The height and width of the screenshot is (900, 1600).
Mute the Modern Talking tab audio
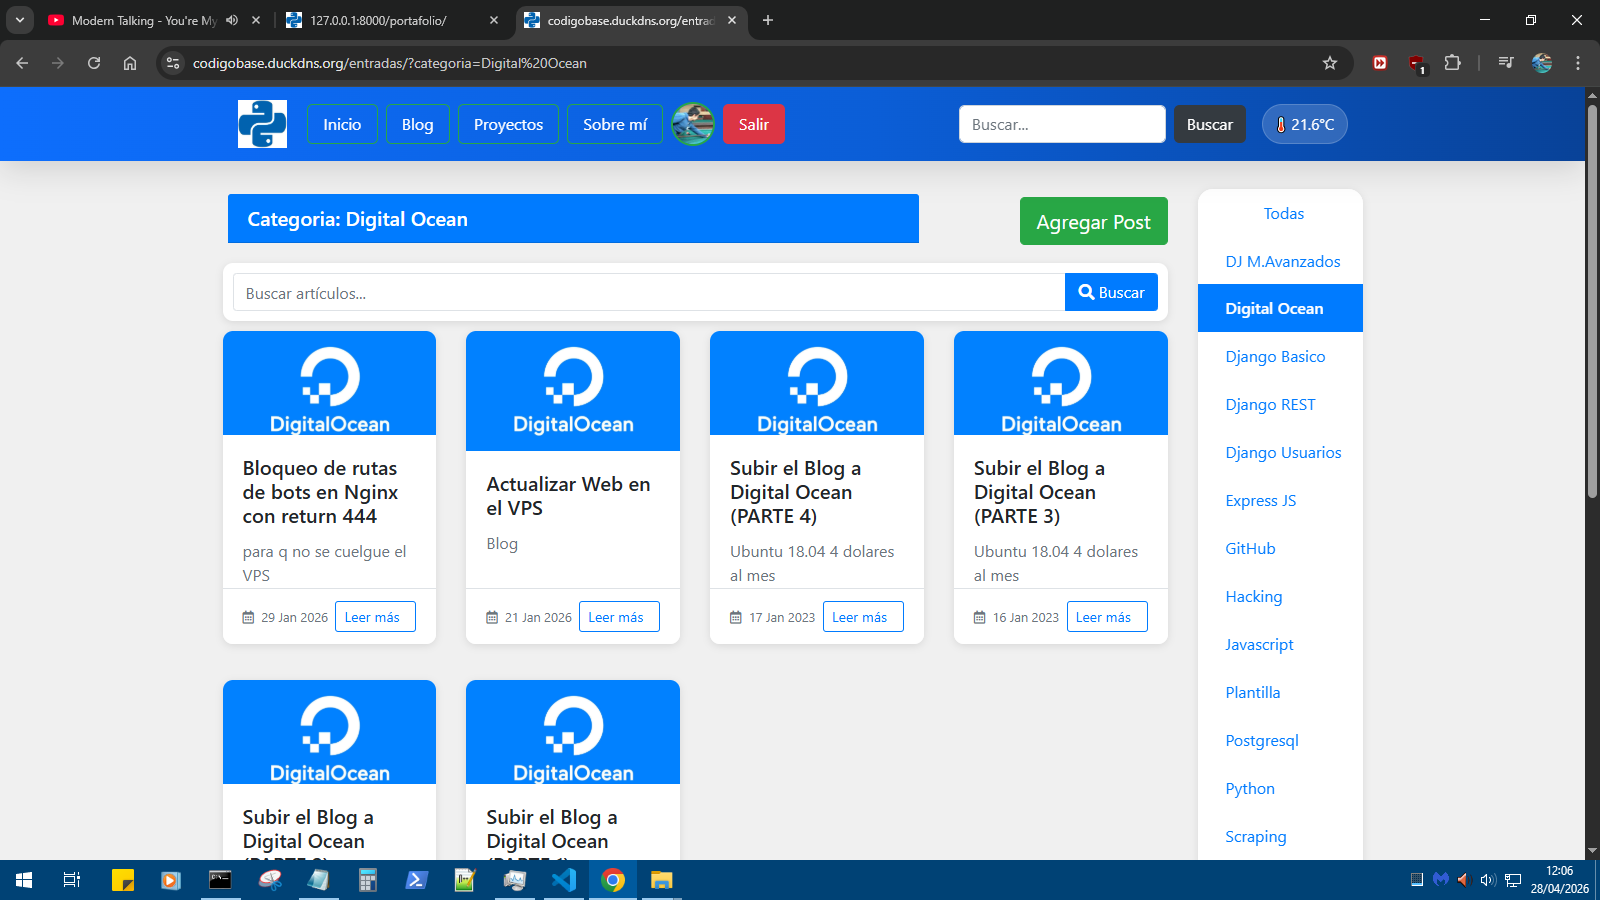(232, 20)
